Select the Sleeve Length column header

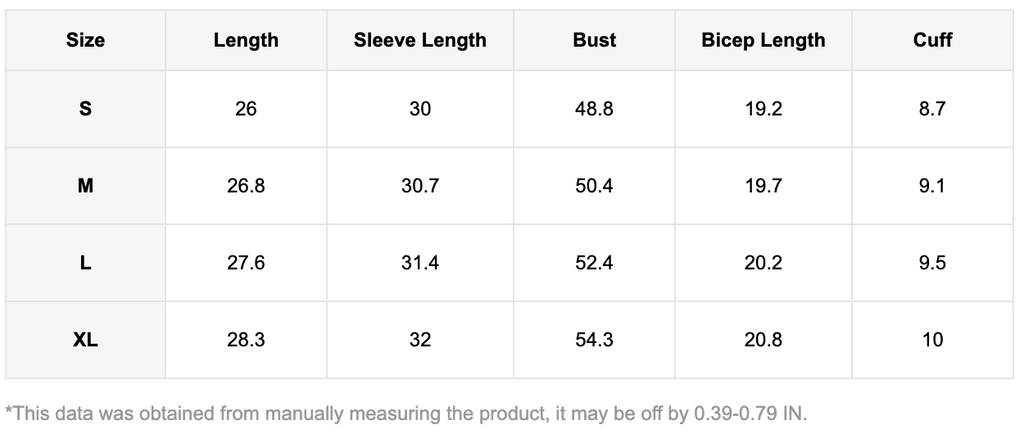(420, 41)
